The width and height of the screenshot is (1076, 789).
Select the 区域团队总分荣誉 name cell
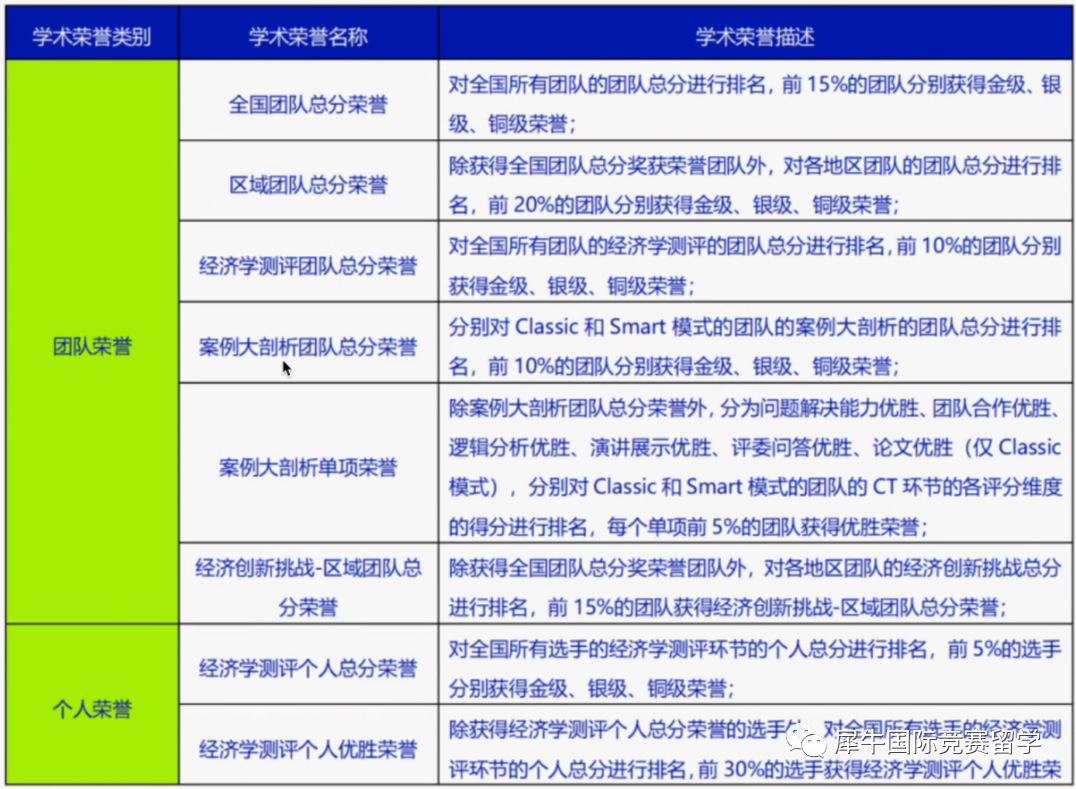click(x=308, y=185)
